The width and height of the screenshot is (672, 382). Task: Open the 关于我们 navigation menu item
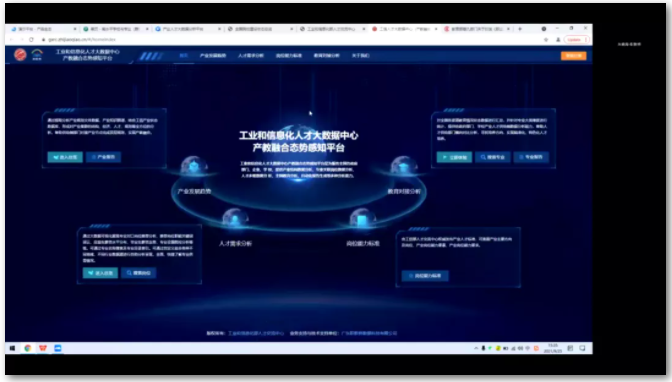click(x=360, y=55)
